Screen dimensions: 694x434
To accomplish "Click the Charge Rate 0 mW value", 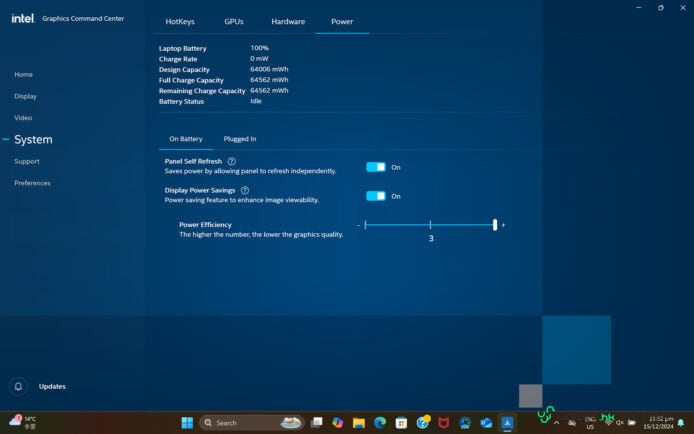I will pyautogui.click(x=259, y=58).
